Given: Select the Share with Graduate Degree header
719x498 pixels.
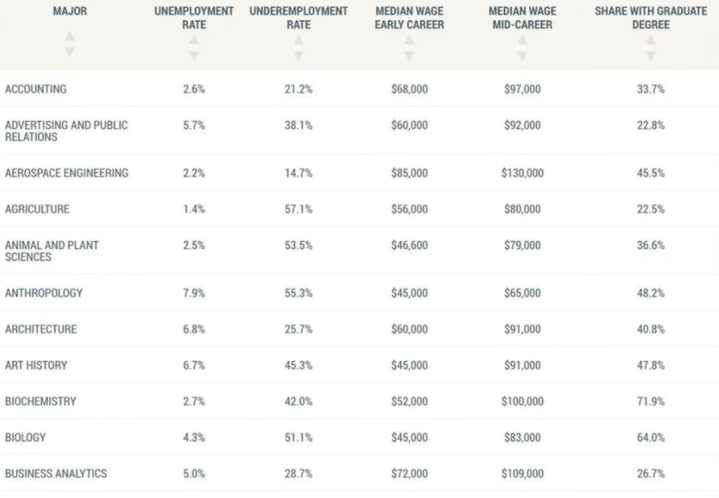Looking at the screenshot, I should [651, 18].
